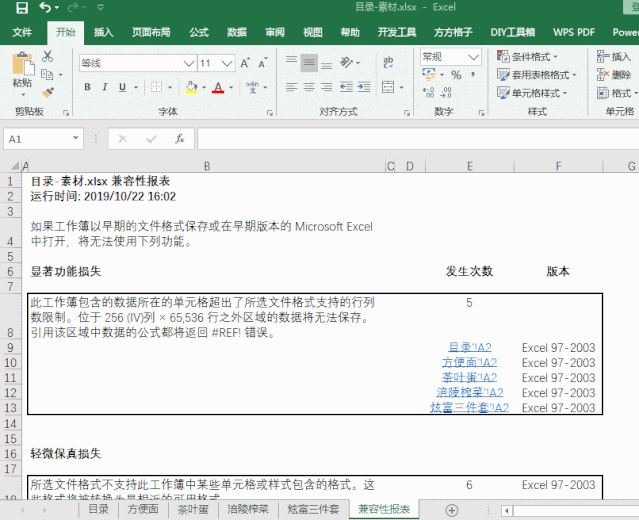The width and height of the screenshot is (639, 520).
Task: Open the number format 常规 dropdown
Action: tap(473, 57)
